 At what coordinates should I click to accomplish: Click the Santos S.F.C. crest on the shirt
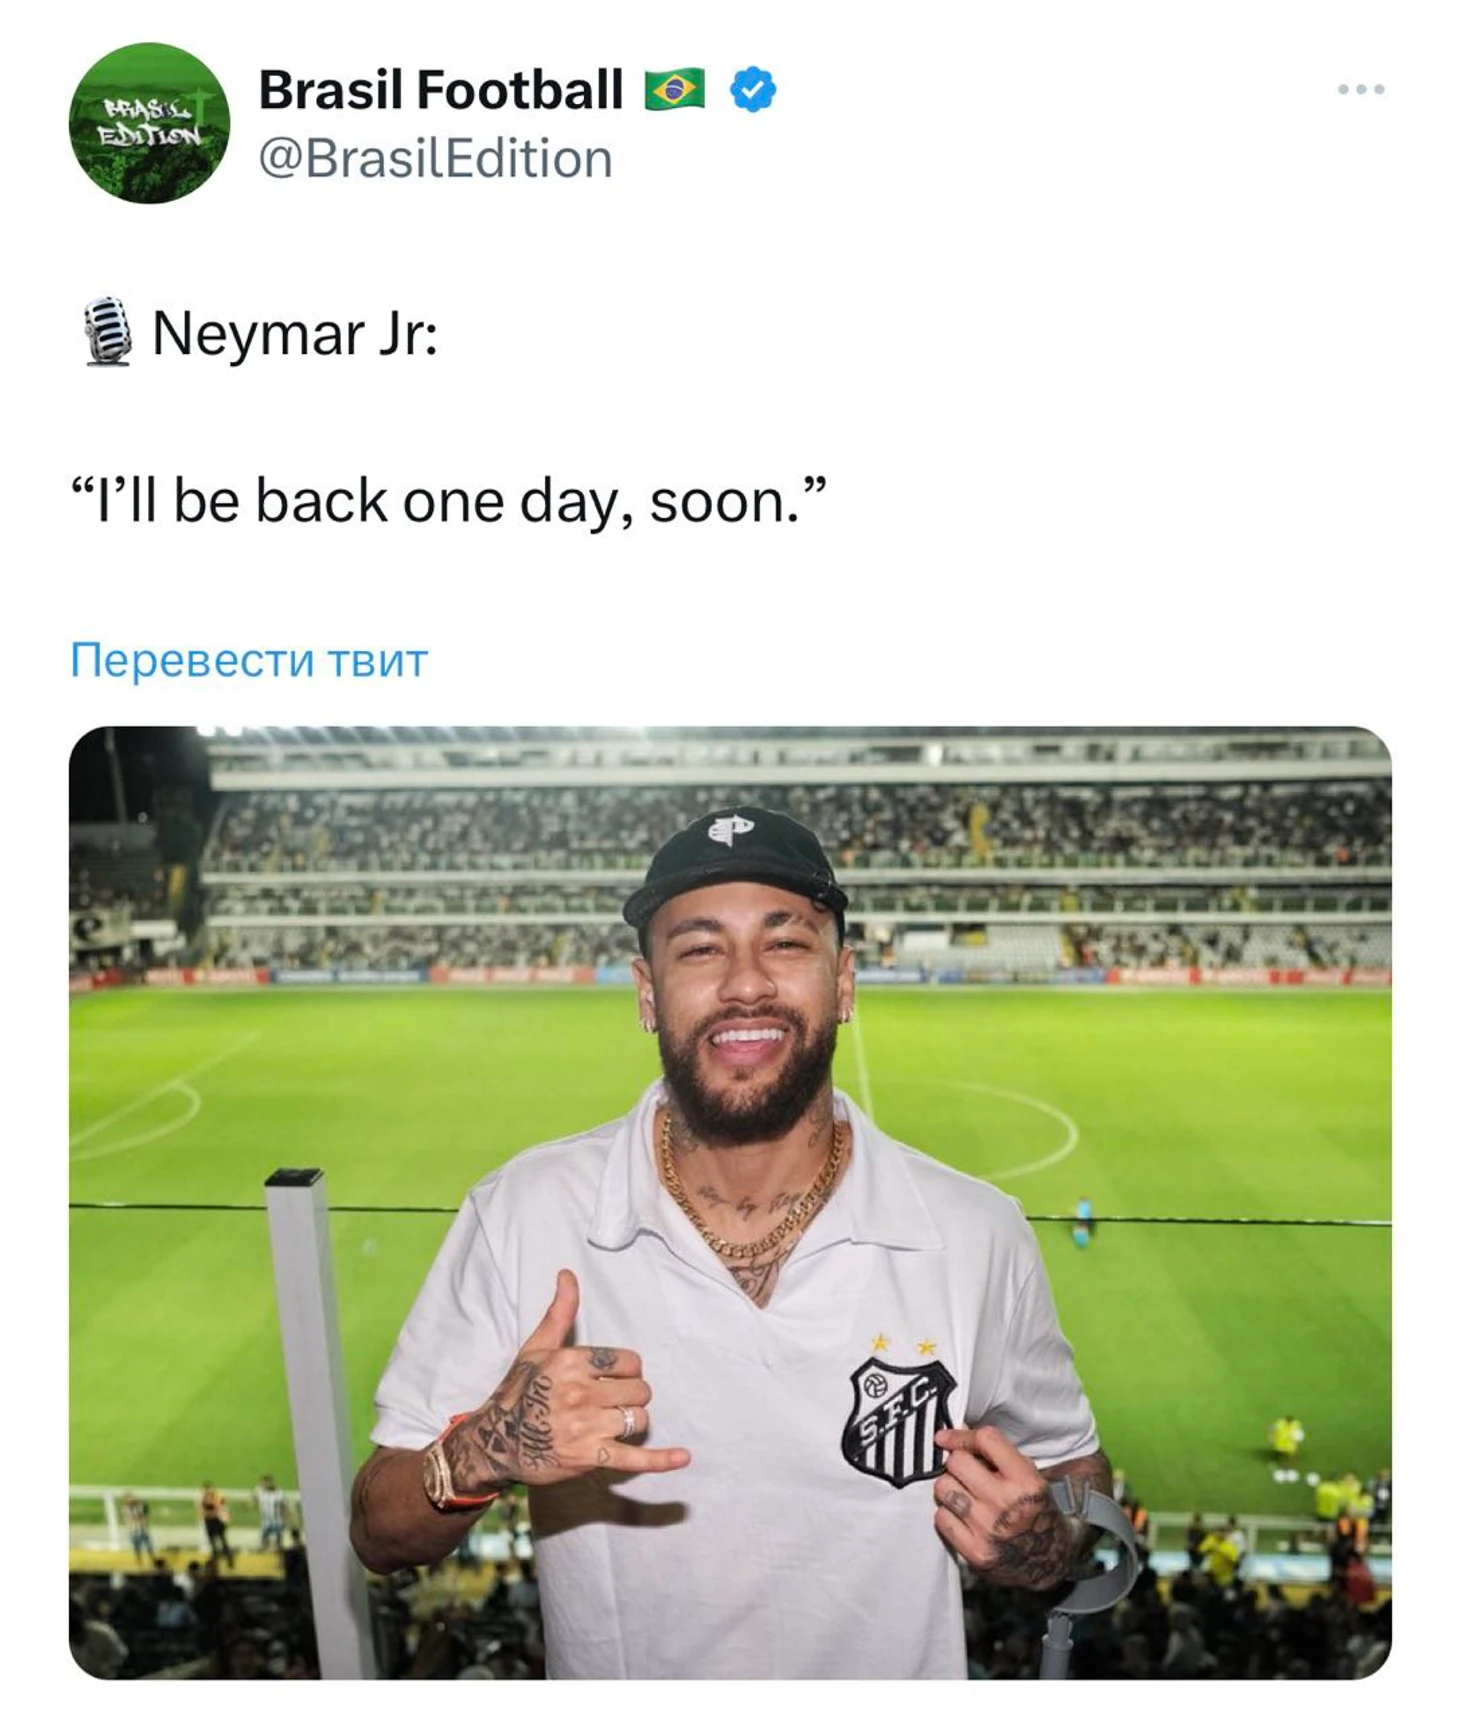[897, 1420]
